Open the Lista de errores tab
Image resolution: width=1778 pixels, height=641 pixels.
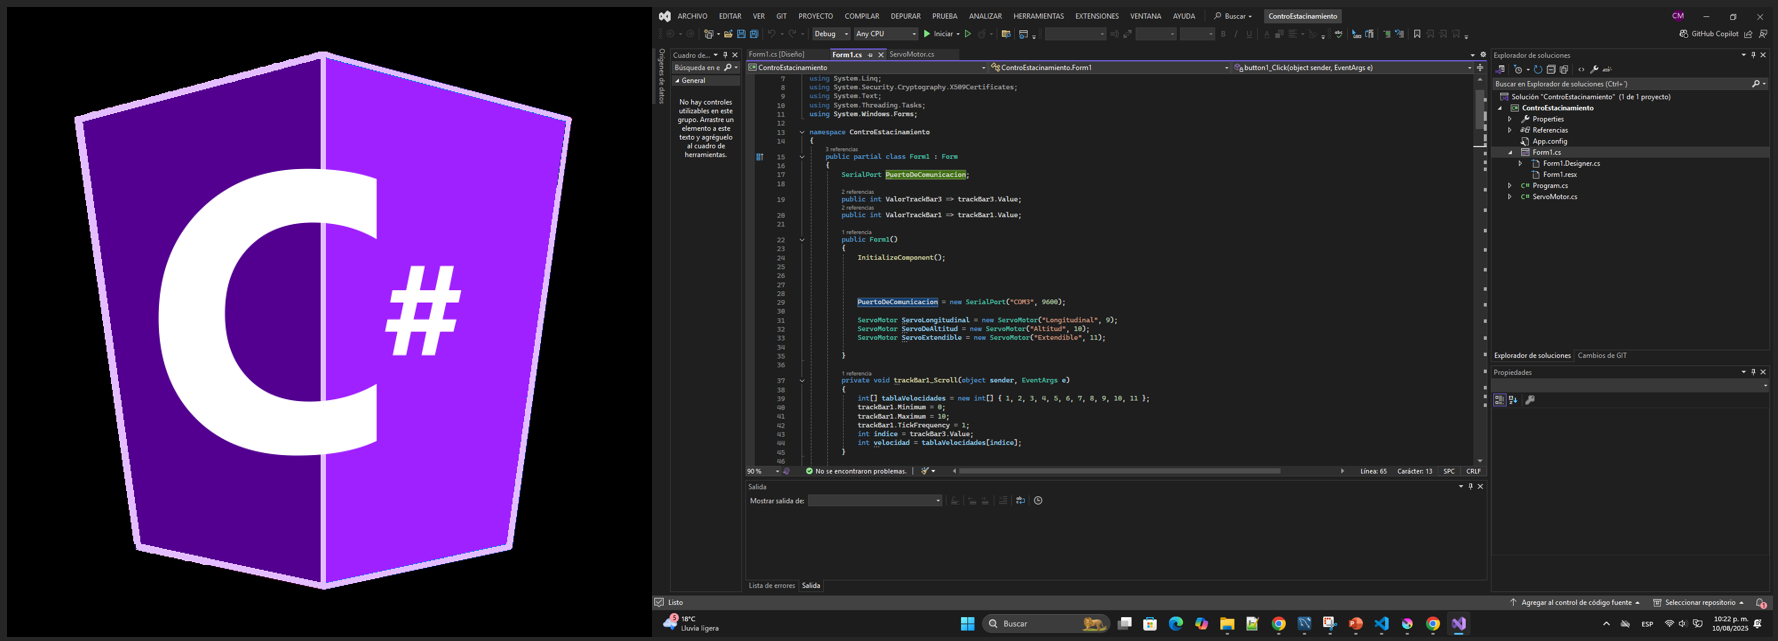(x=772, y=586)
